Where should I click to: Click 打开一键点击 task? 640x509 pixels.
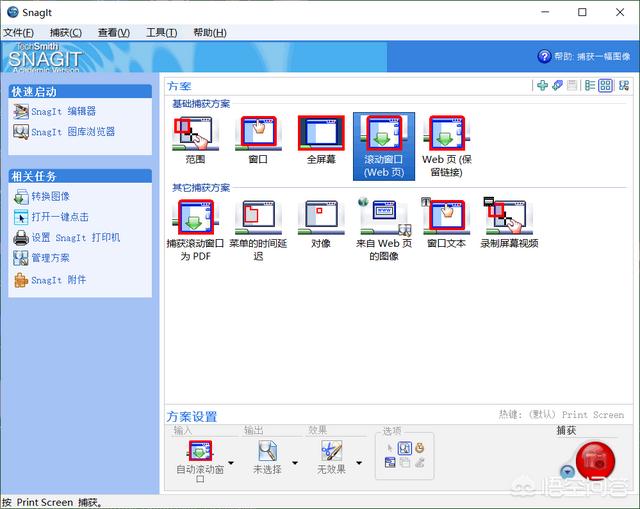tap(60, 217)
